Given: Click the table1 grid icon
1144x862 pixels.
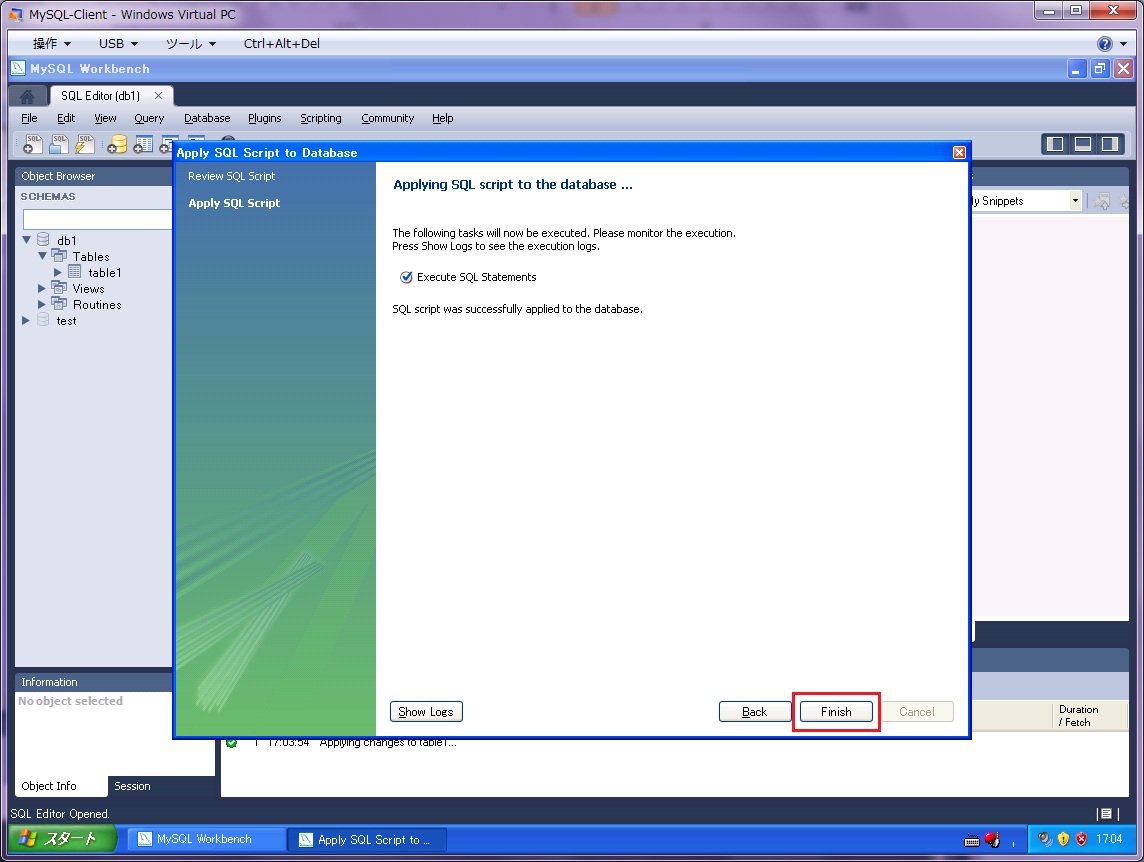Looking at the screenshot, I should 74,272.
